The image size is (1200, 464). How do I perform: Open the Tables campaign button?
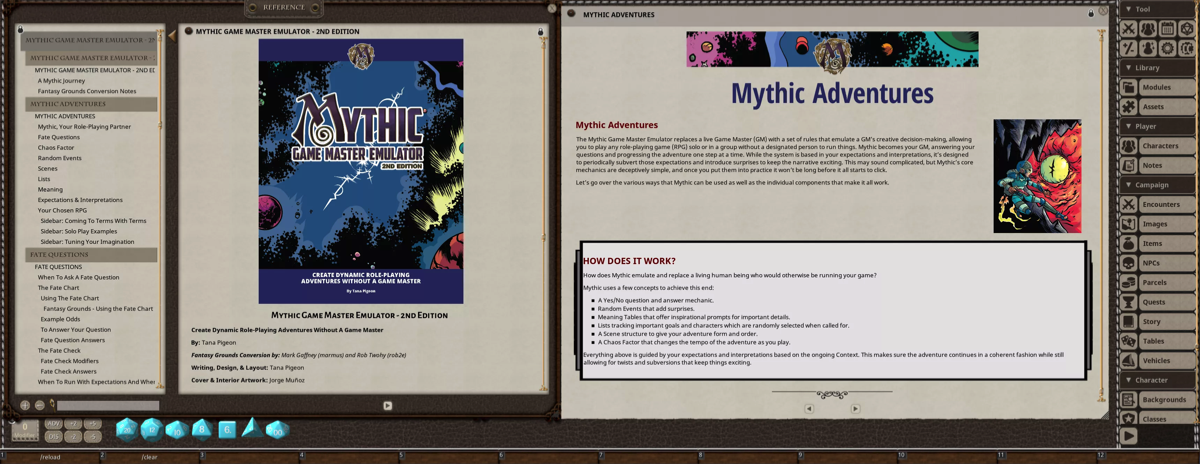click(x=1166, y=341)
